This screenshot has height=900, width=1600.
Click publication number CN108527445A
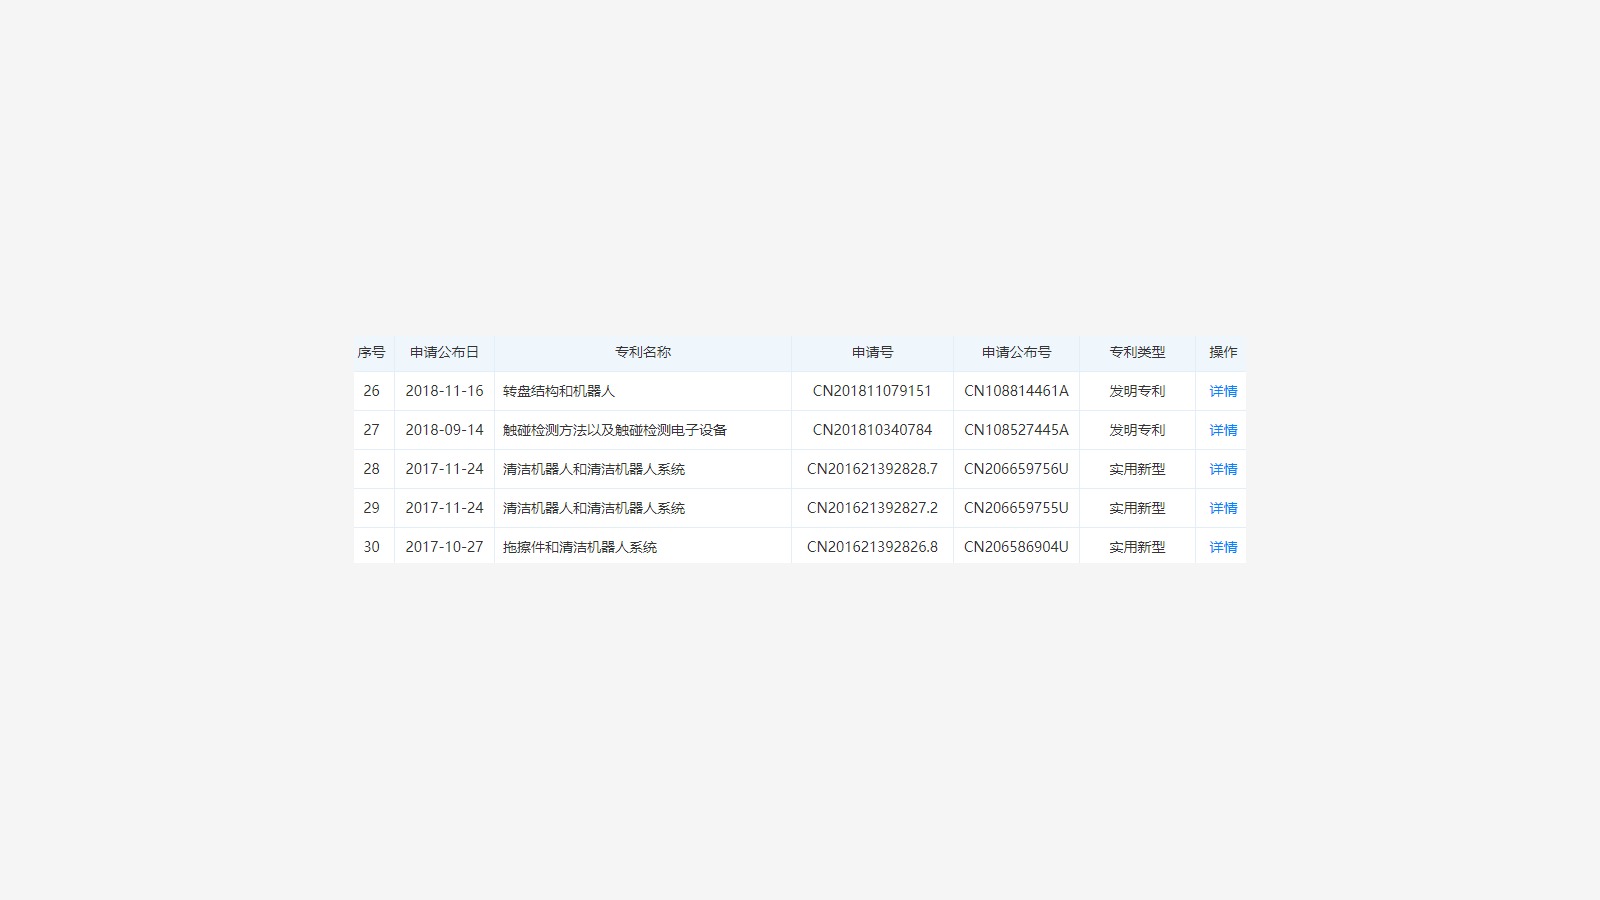1016,430
